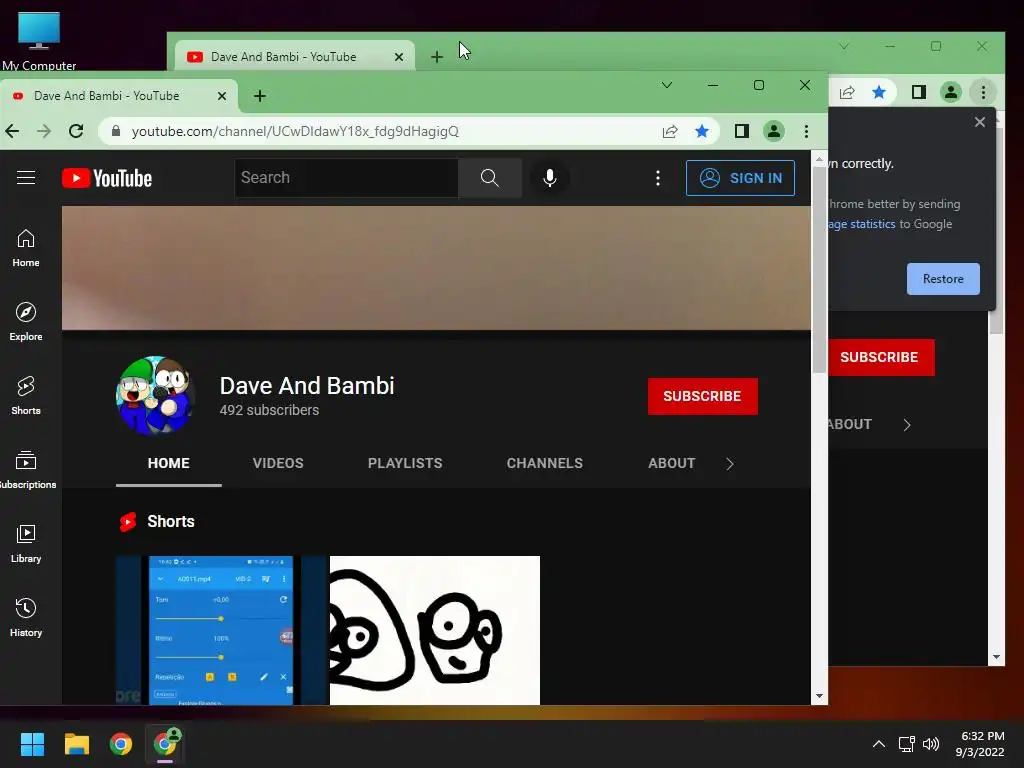
Task: Click the Restore button in the popup
Action: (x=943, y=279)
